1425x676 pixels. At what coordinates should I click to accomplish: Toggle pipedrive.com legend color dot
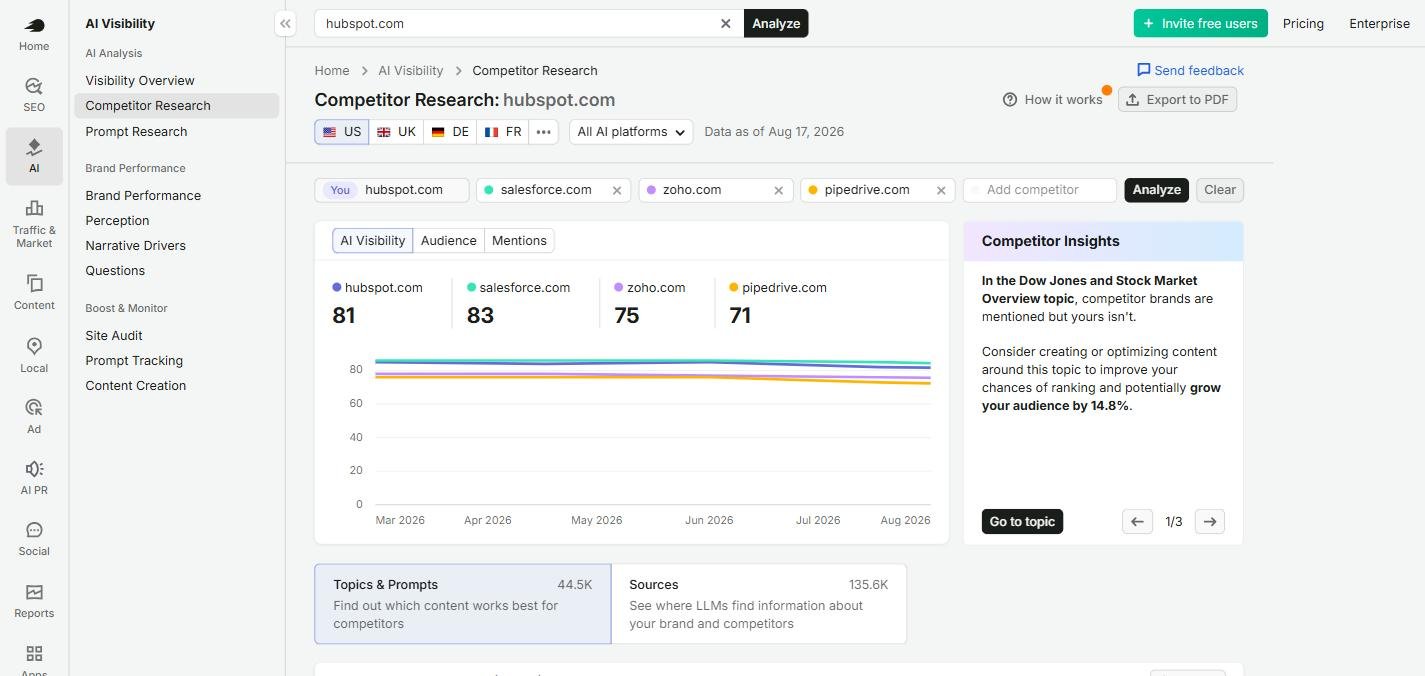pyautogui.click(x=734, y=288)
